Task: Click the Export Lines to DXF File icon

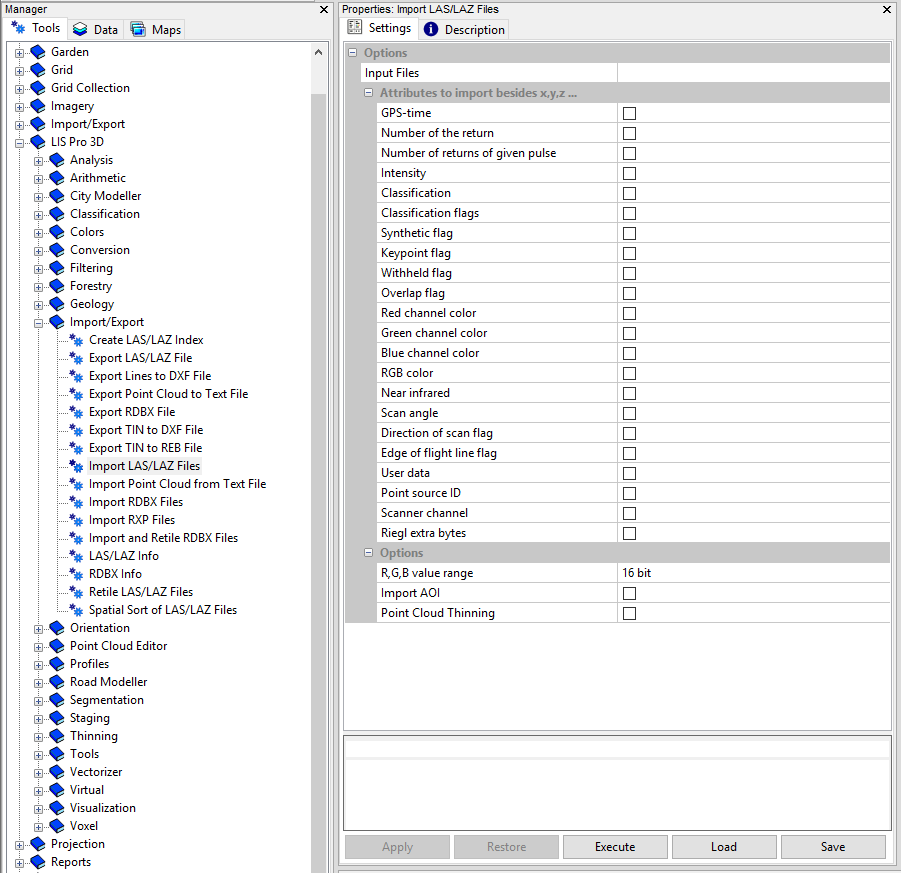Action: [76, 376]
